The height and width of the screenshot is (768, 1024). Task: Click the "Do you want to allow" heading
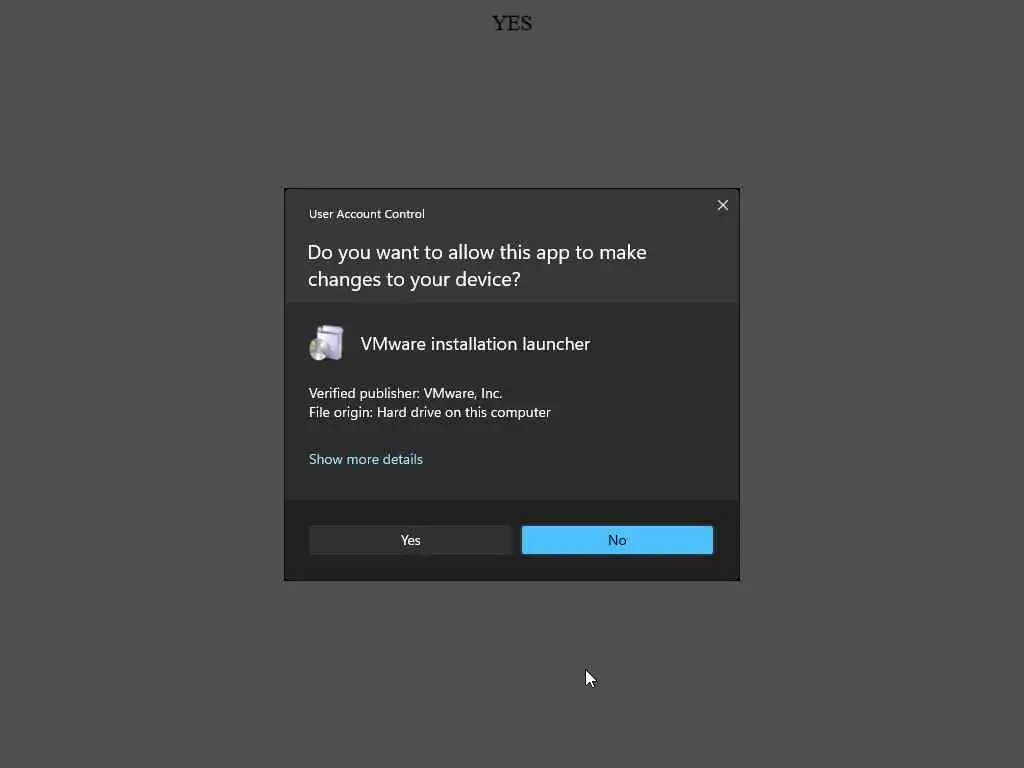[x=477, y=253]
